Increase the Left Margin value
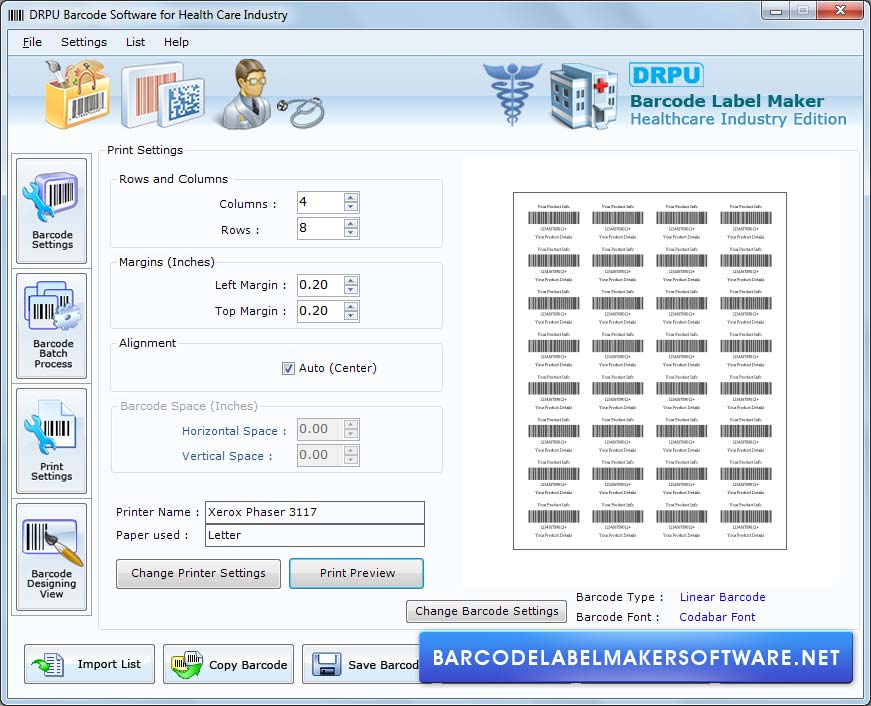Image resolution: width=871 pixels, height=706 pixels. tap(351, 280)
